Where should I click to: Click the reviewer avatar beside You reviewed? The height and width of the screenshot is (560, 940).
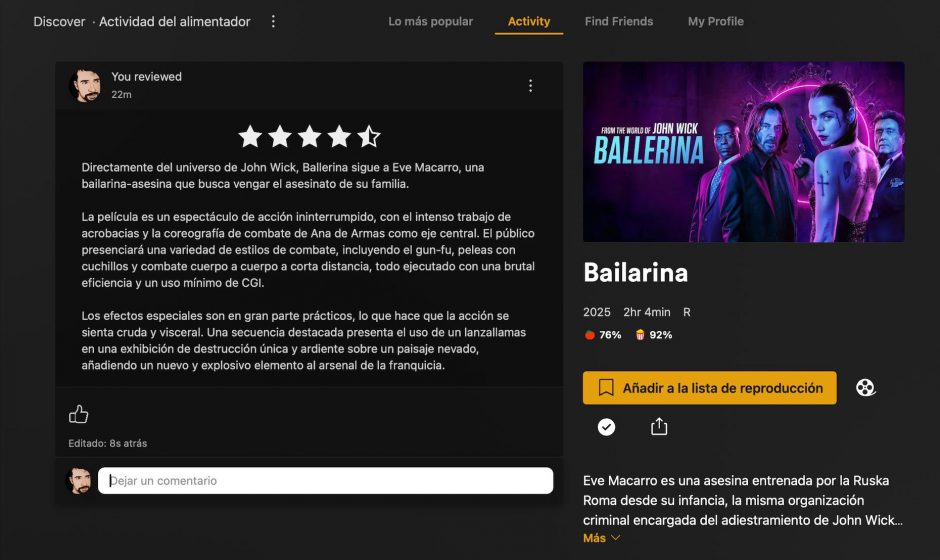click(x=85, y=85)
